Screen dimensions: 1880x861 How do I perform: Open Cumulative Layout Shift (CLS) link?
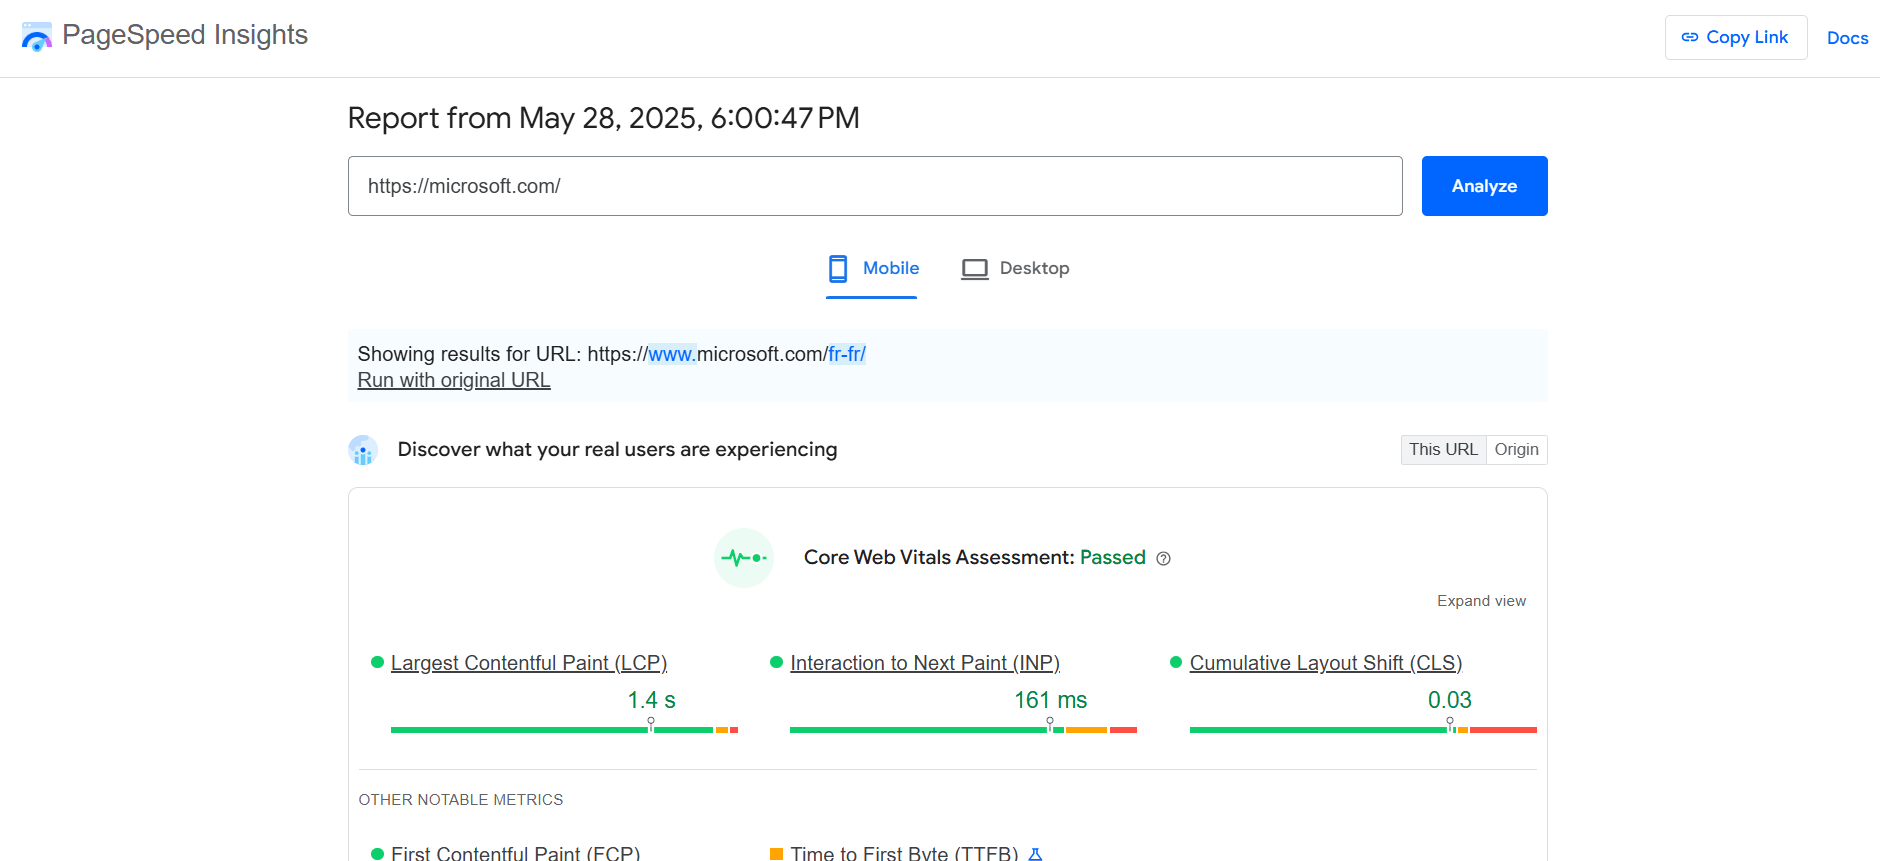(1326, 663)
